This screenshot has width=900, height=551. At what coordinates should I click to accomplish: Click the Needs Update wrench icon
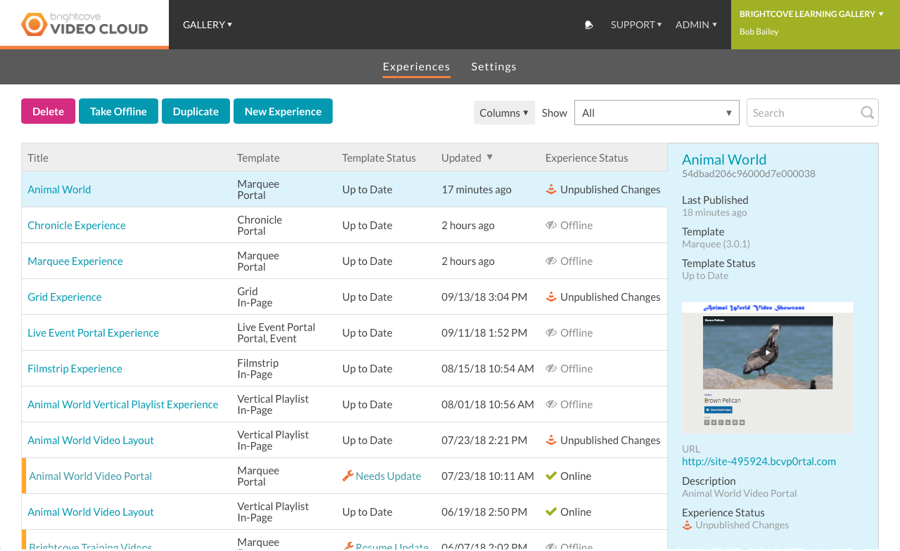(347, 476)
